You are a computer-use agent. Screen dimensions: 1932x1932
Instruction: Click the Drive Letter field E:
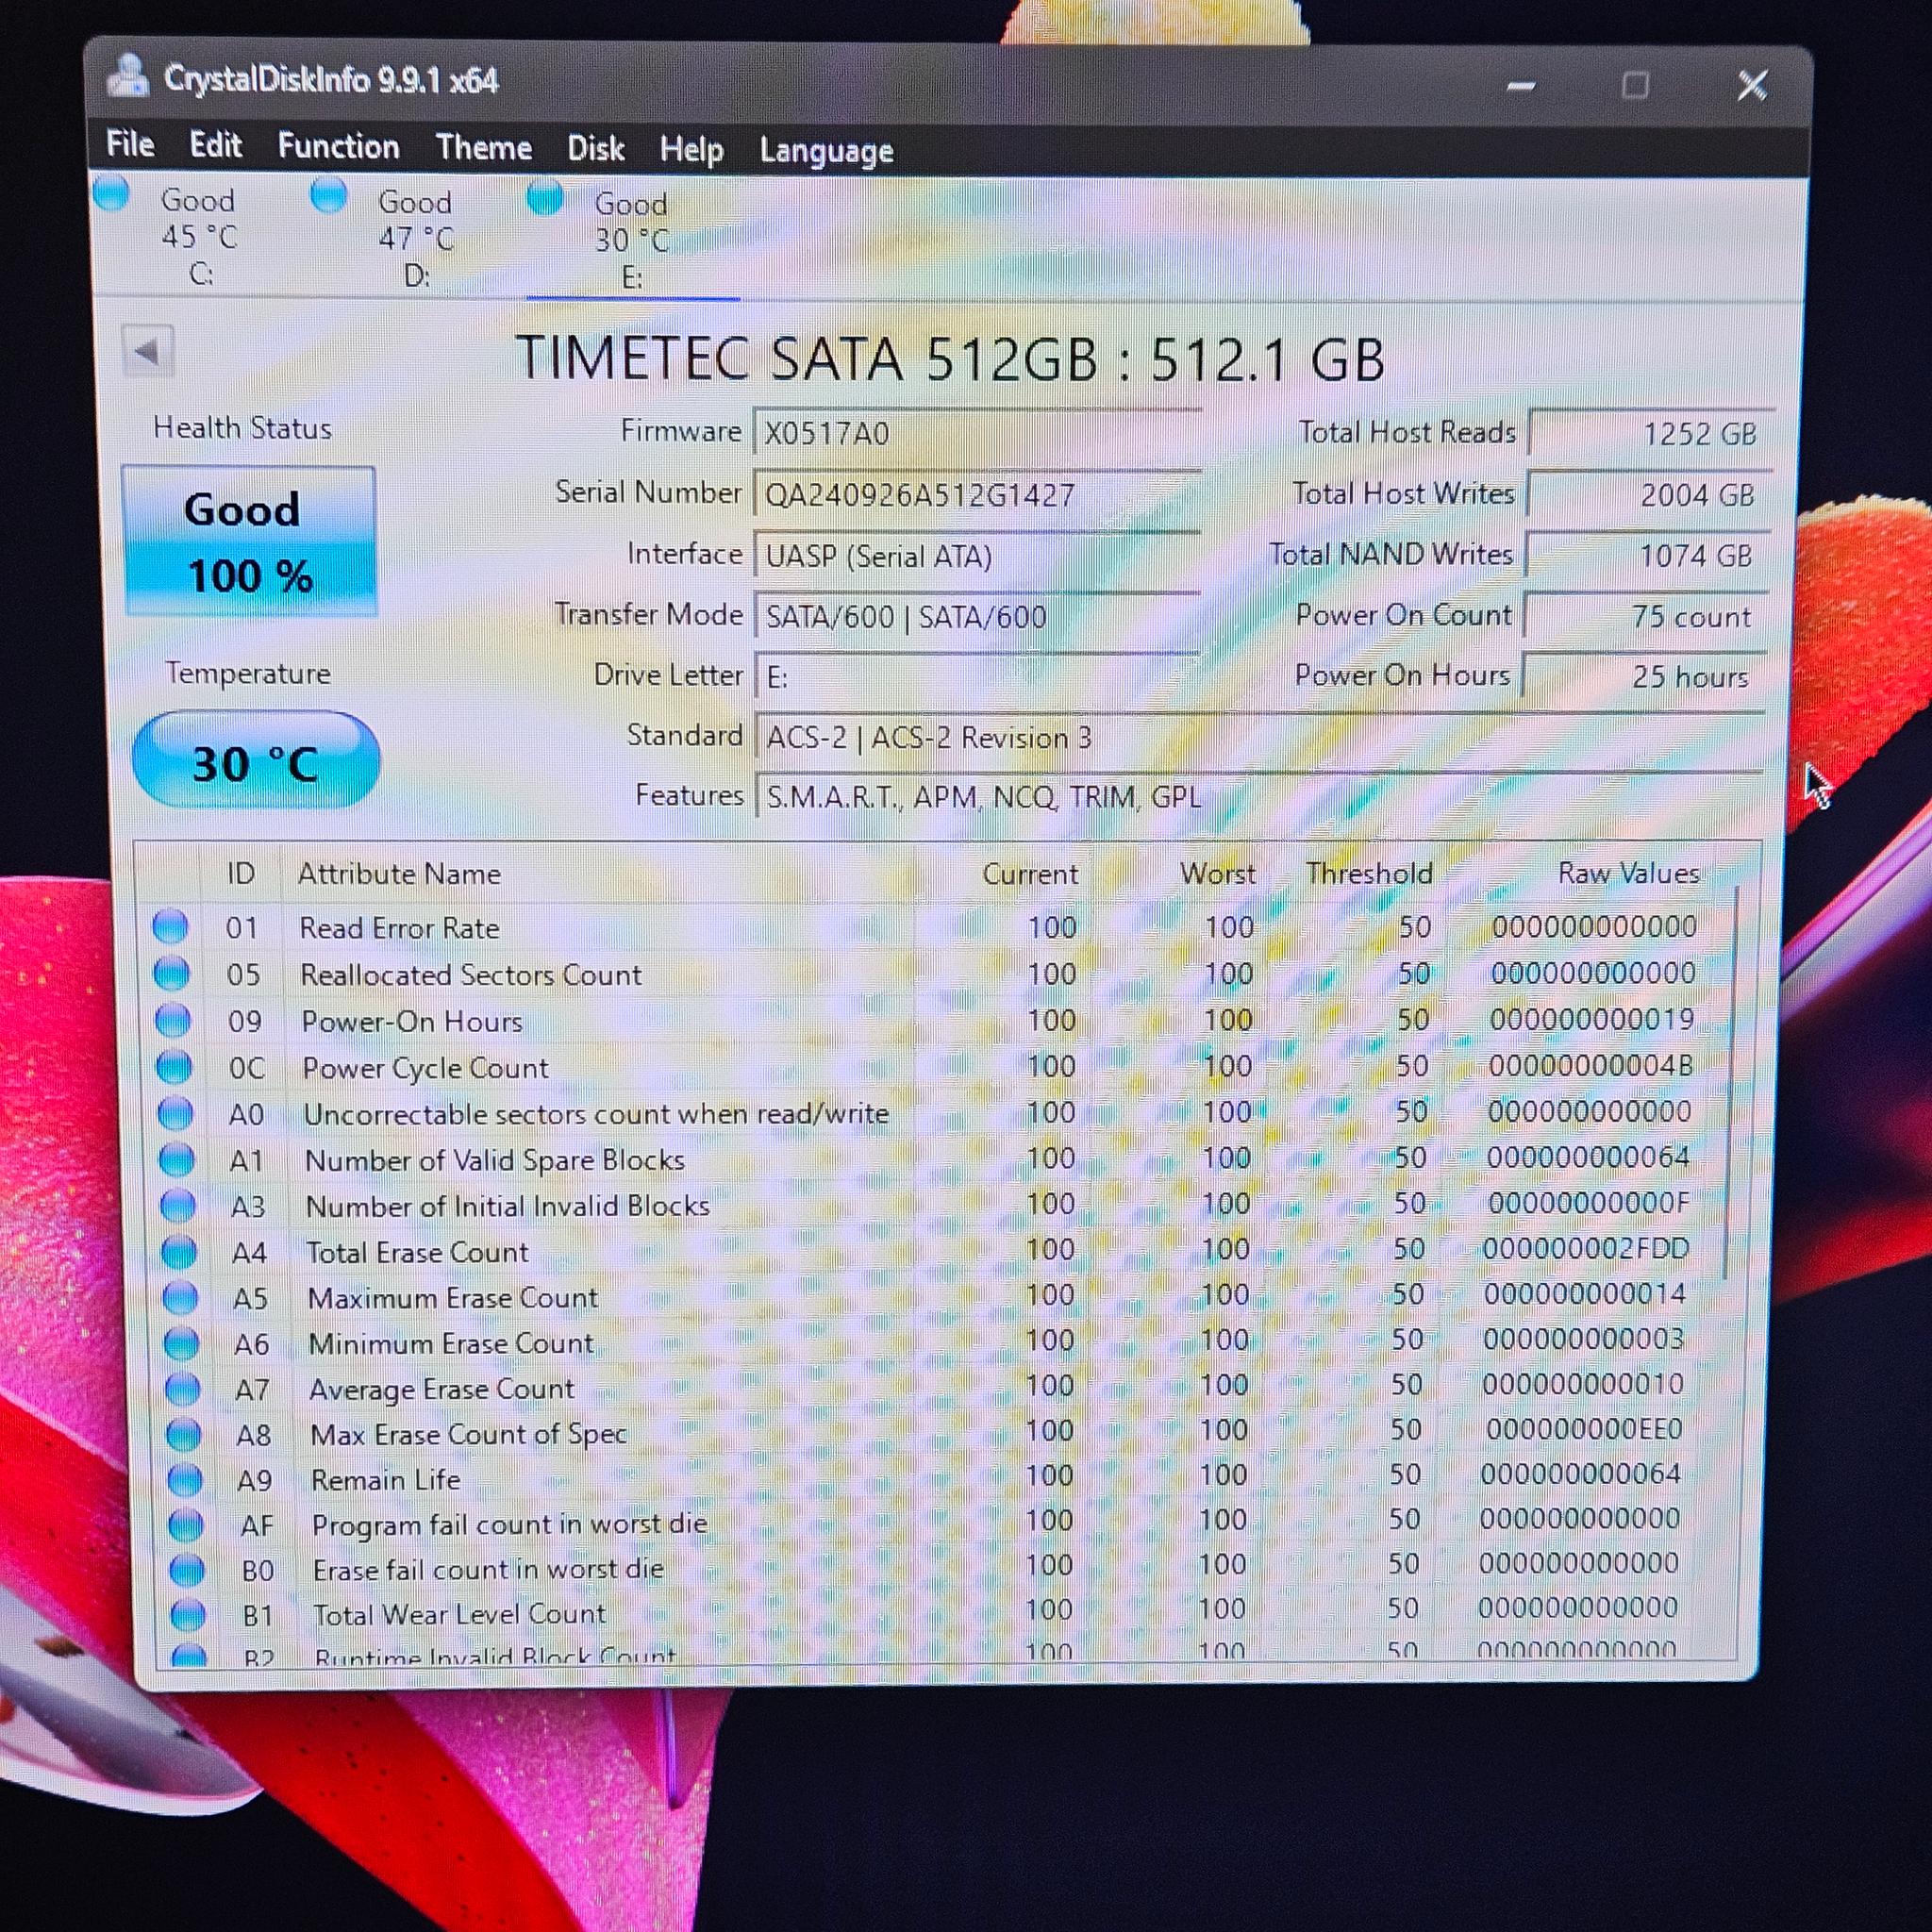(x=977, y=677)
